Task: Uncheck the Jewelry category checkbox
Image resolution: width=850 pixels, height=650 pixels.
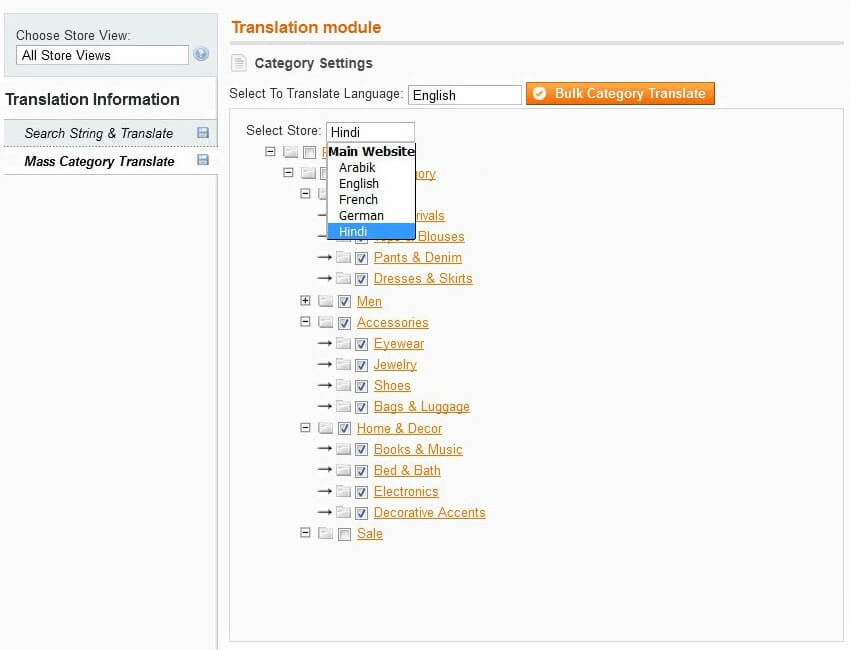Action: 362,365
